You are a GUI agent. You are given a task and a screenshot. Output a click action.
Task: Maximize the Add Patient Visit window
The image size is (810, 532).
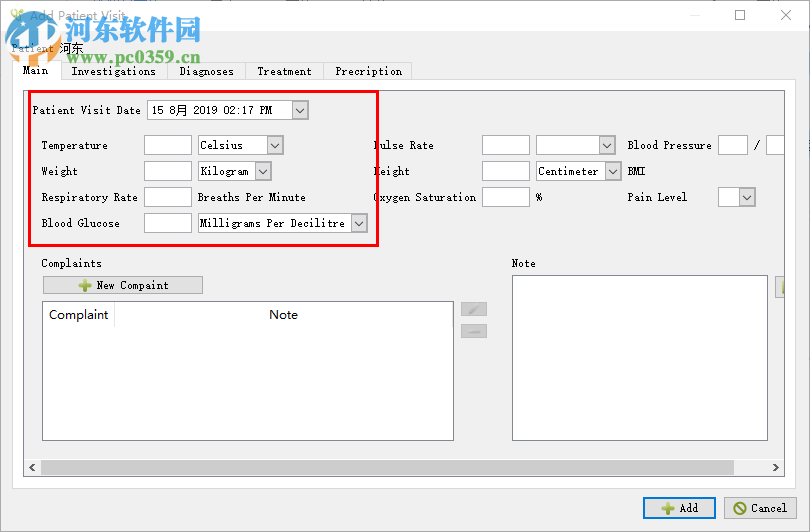point(740,15)
